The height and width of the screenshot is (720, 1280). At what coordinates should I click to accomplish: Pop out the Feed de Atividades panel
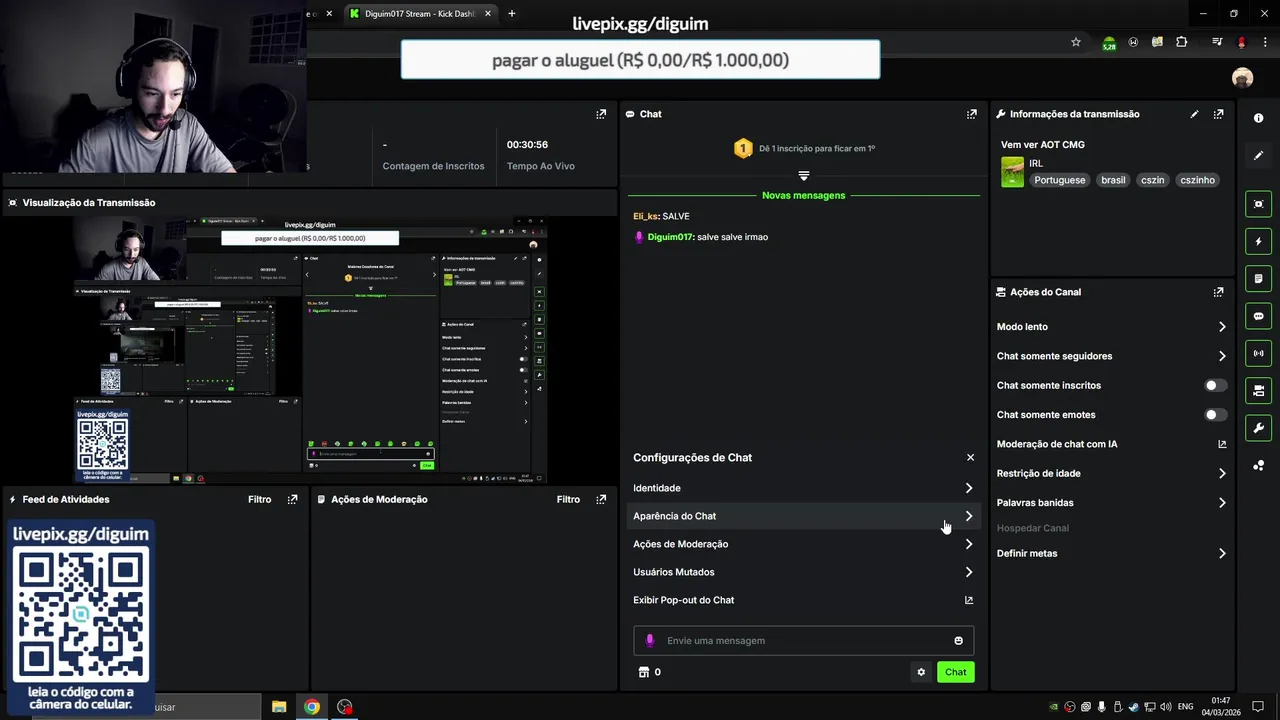coord(292,499)
